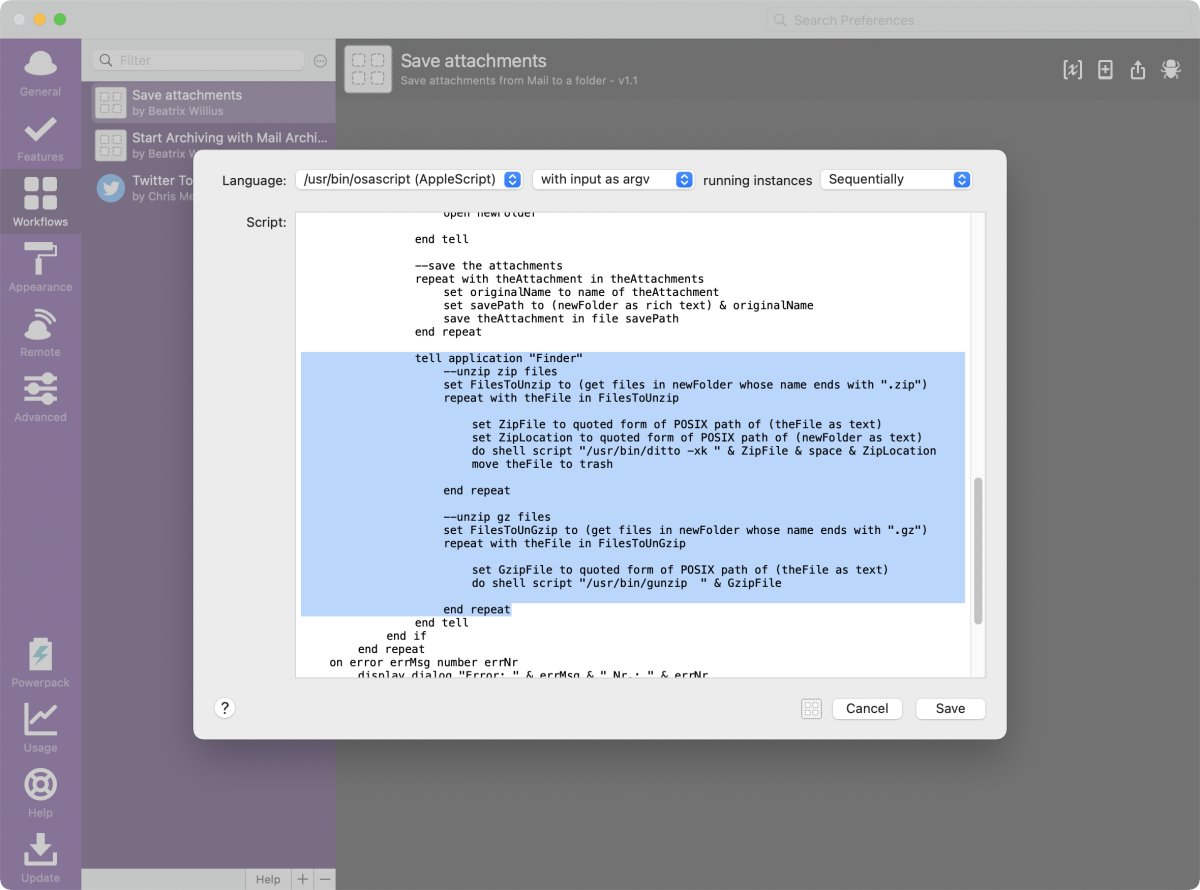
Task: Open the filter options ellipsis menu
Action: click(x=320, y=60)
